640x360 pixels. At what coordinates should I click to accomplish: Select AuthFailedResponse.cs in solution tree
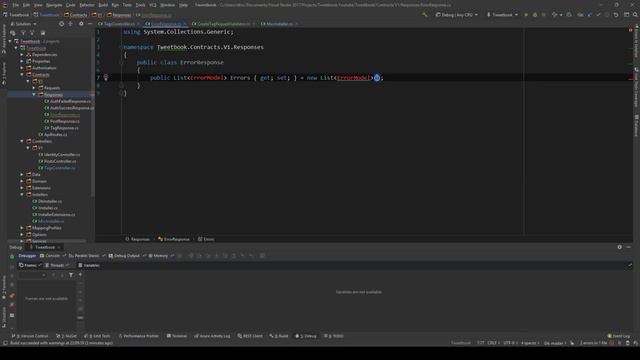click(x=67, y=101)
